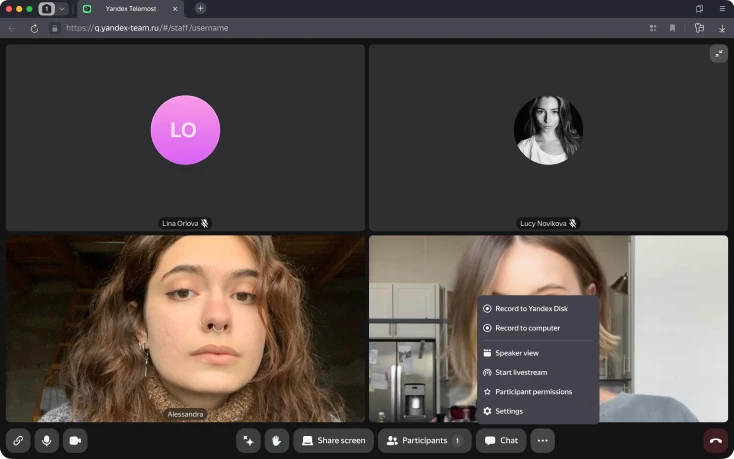Viewport: 734px width, 459px height.
Task: Open the sparkle reactions button
Action: (248, 440)
